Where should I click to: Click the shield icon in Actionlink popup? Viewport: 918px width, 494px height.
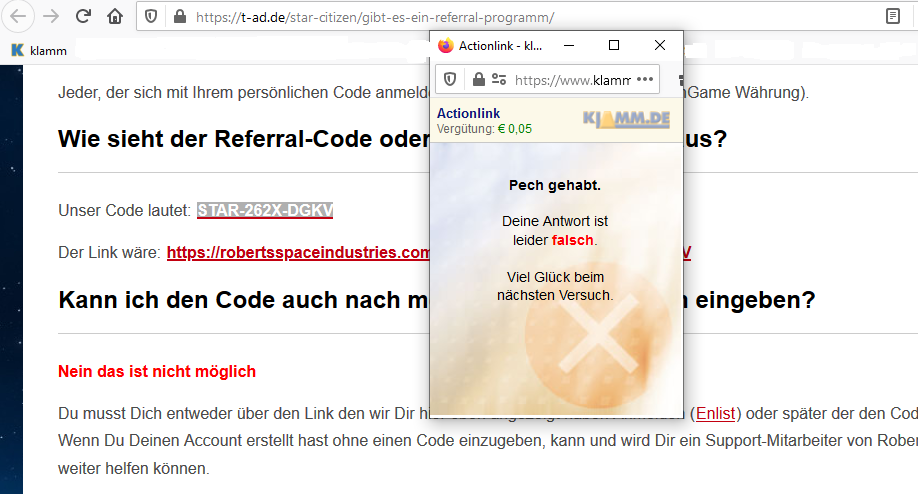[450, 80]
